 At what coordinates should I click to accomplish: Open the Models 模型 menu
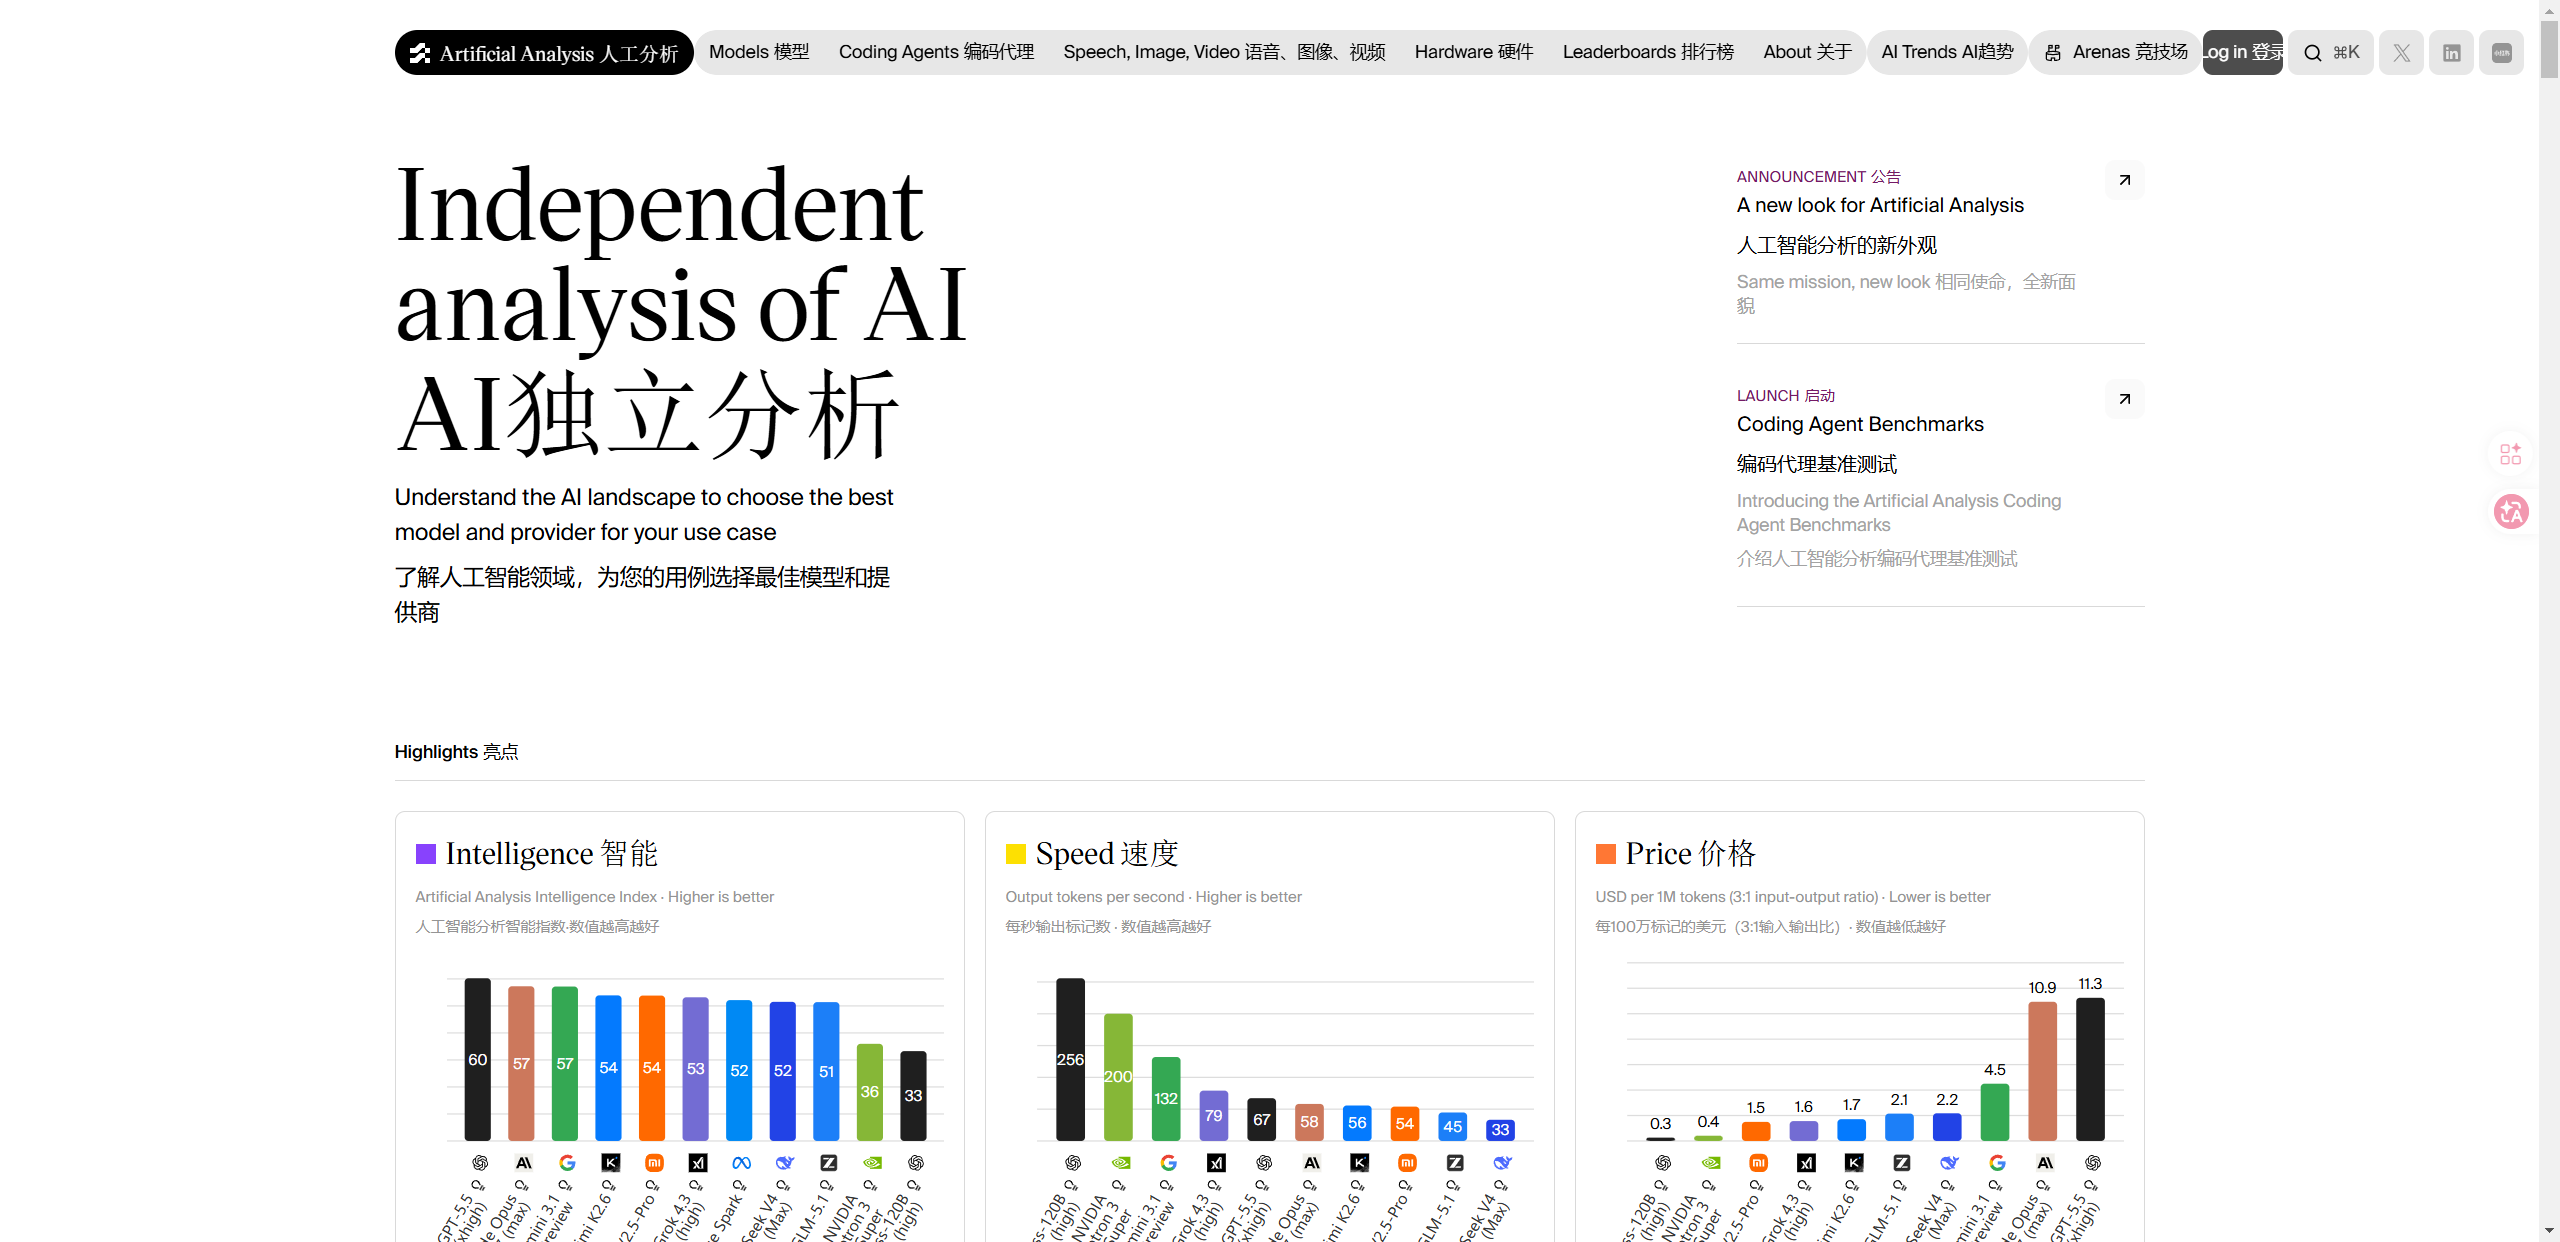click(759, 52)
